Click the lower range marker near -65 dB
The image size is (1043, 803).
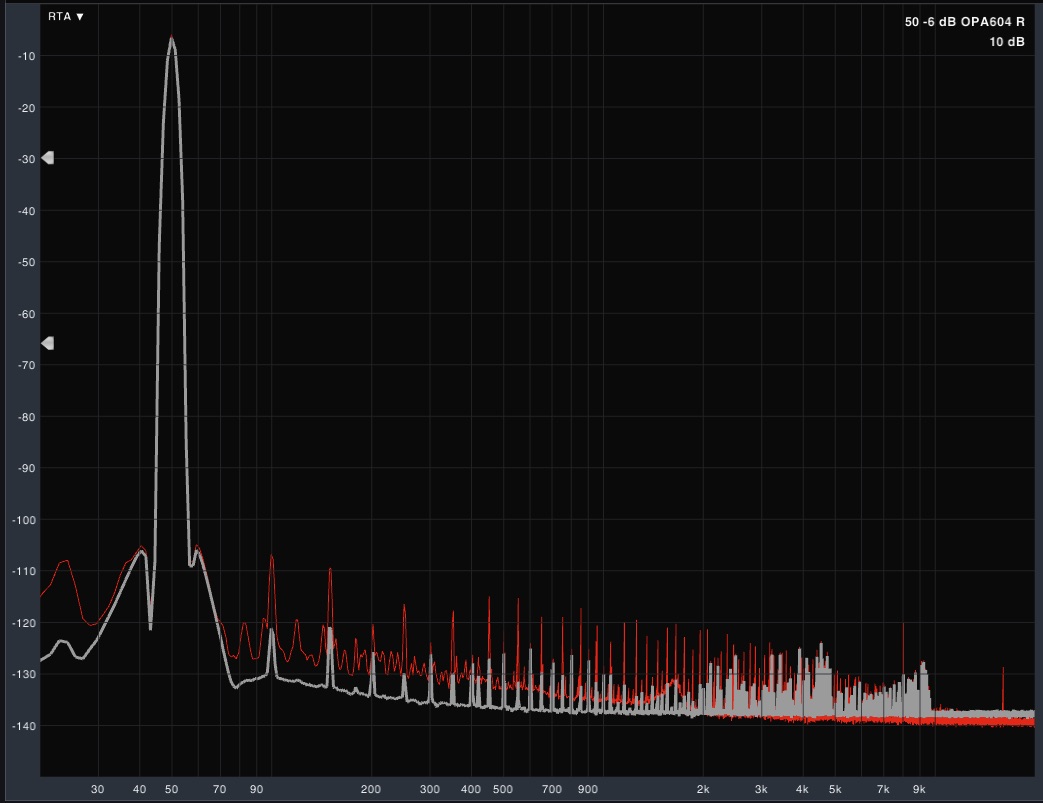click(x=48, y=343)
